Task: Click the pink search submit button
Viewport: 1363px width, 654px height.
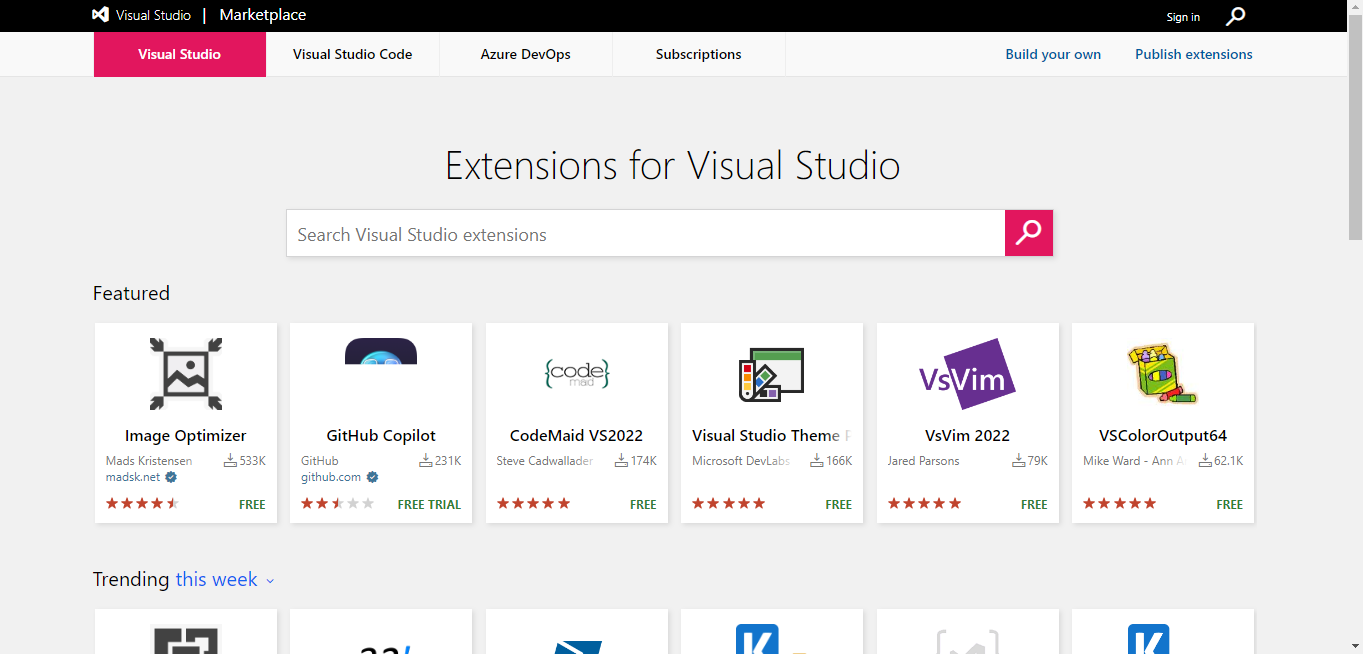Action: [x=1029, y=233]
